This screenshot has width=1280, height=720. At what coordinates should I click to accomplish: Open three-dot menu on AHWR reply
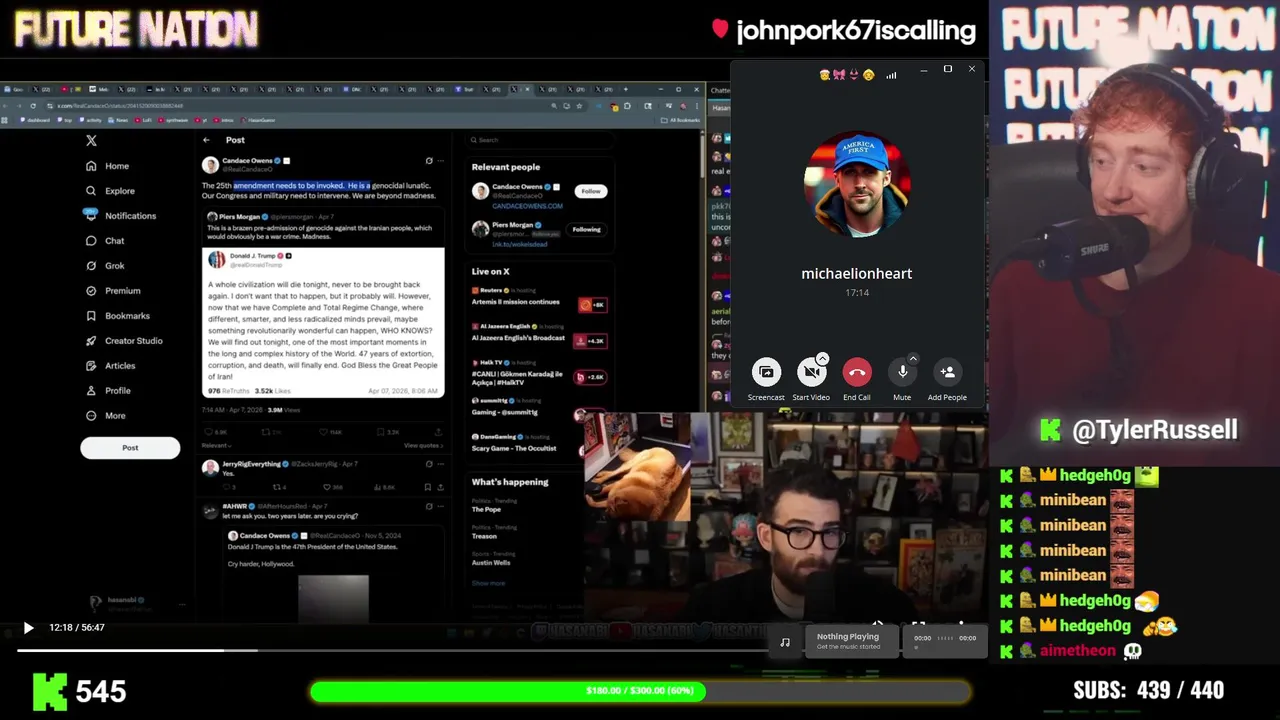441,506
